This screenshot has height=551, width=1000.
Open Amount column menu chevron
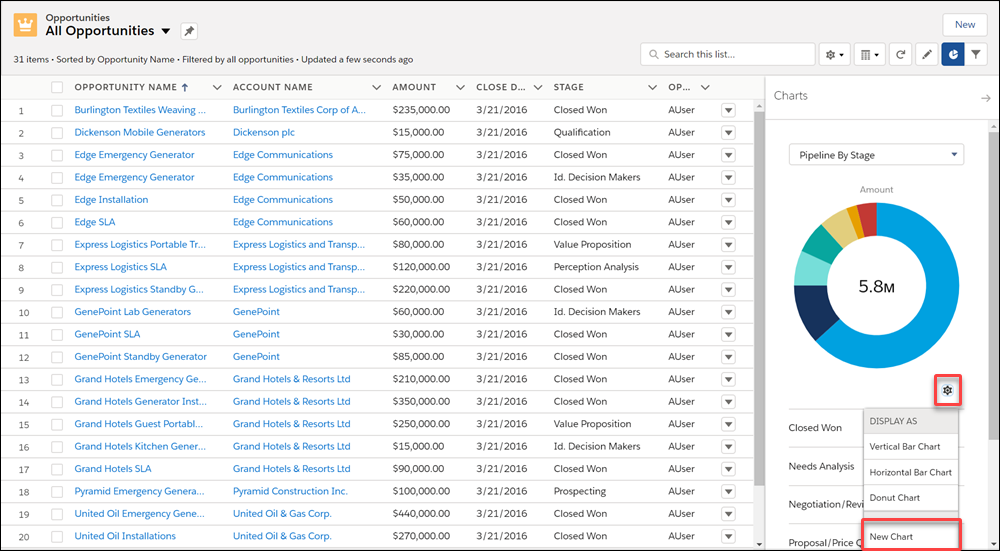point(460,87)
